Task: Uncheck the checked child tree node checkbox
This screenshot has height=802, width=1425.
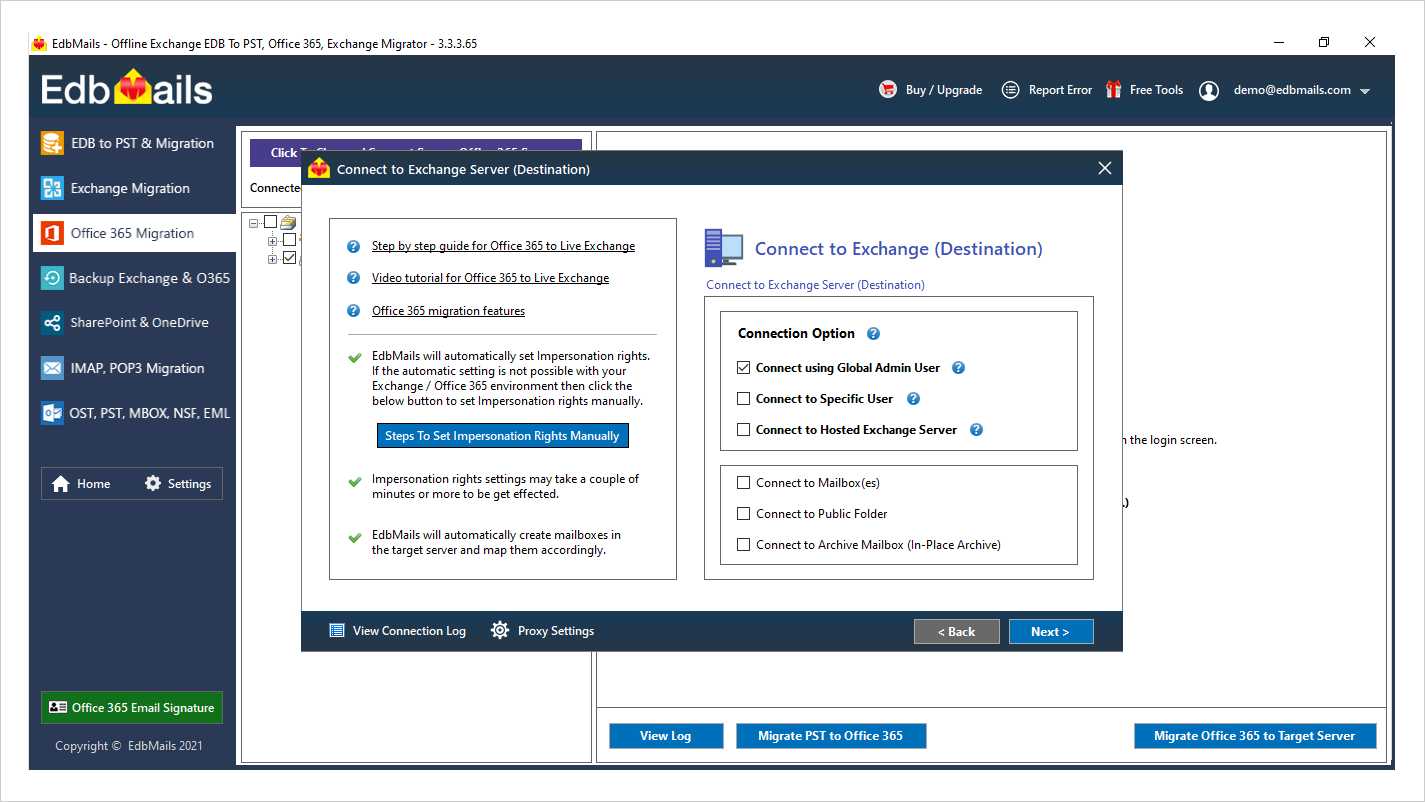Action: (x=289, y=258)
